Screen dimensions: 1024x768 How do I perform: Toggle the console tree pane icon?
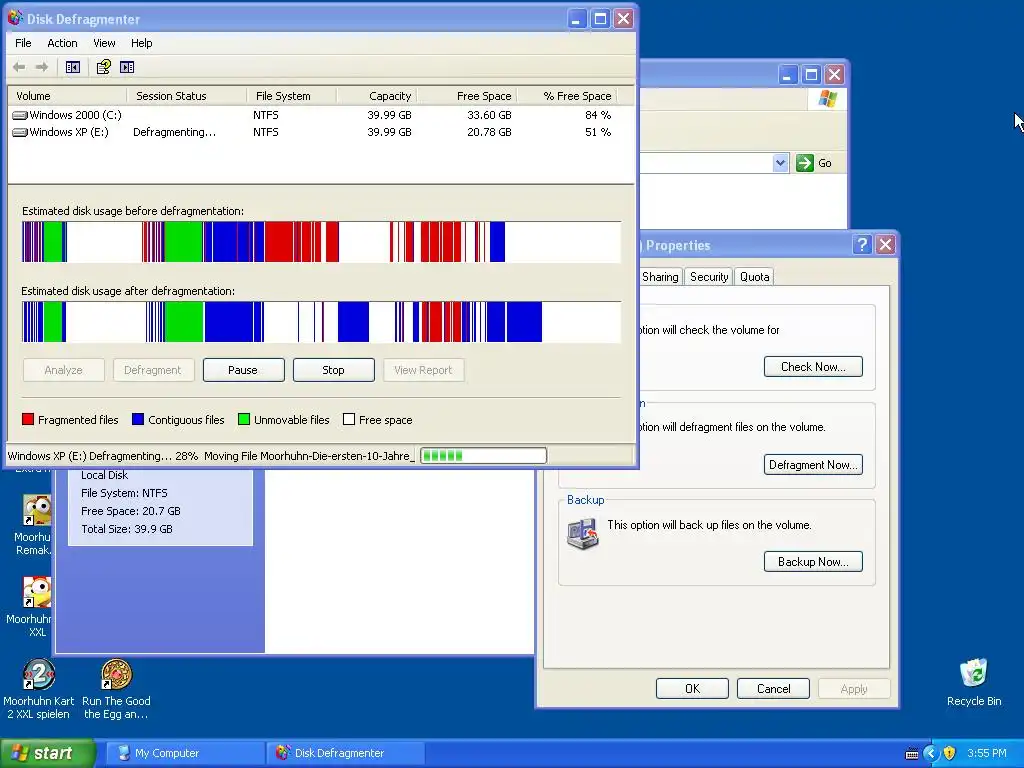coord(72,67)
